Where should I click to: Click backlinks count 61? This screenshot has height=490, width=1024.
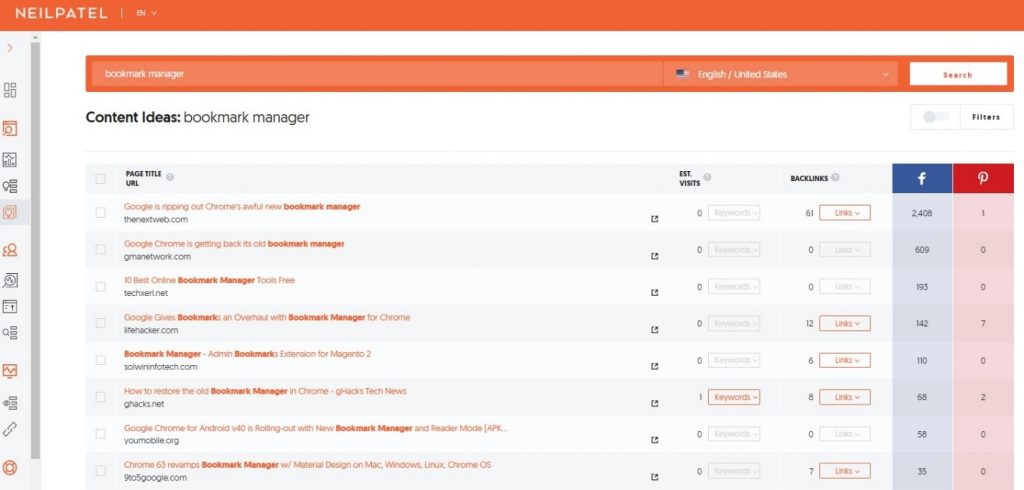point(809,213)
